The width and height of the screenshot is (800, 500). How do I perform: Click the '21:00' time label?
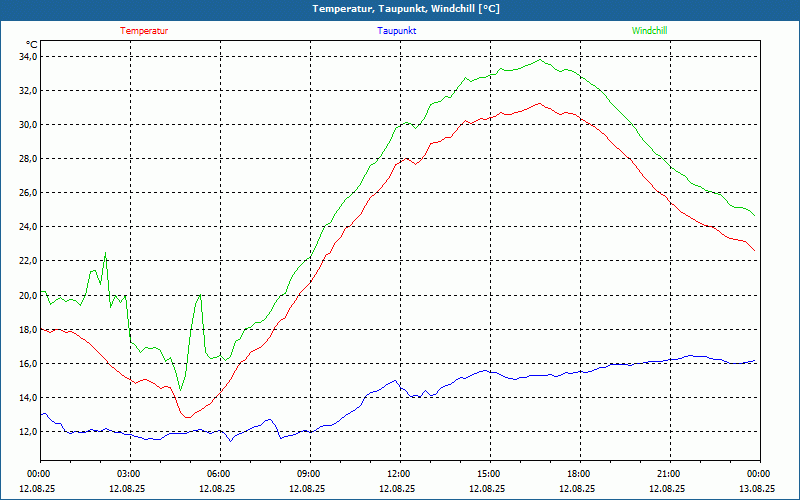(669, 474)
